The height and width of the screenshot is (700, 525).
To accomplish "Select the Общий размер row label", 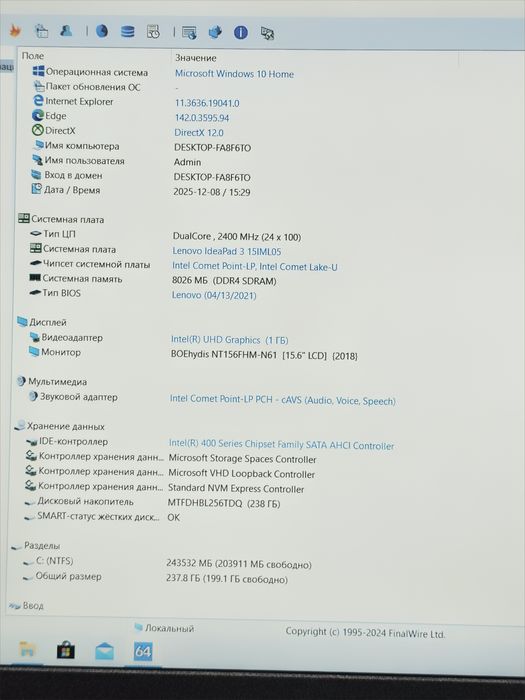I will (x=68, y=576).
